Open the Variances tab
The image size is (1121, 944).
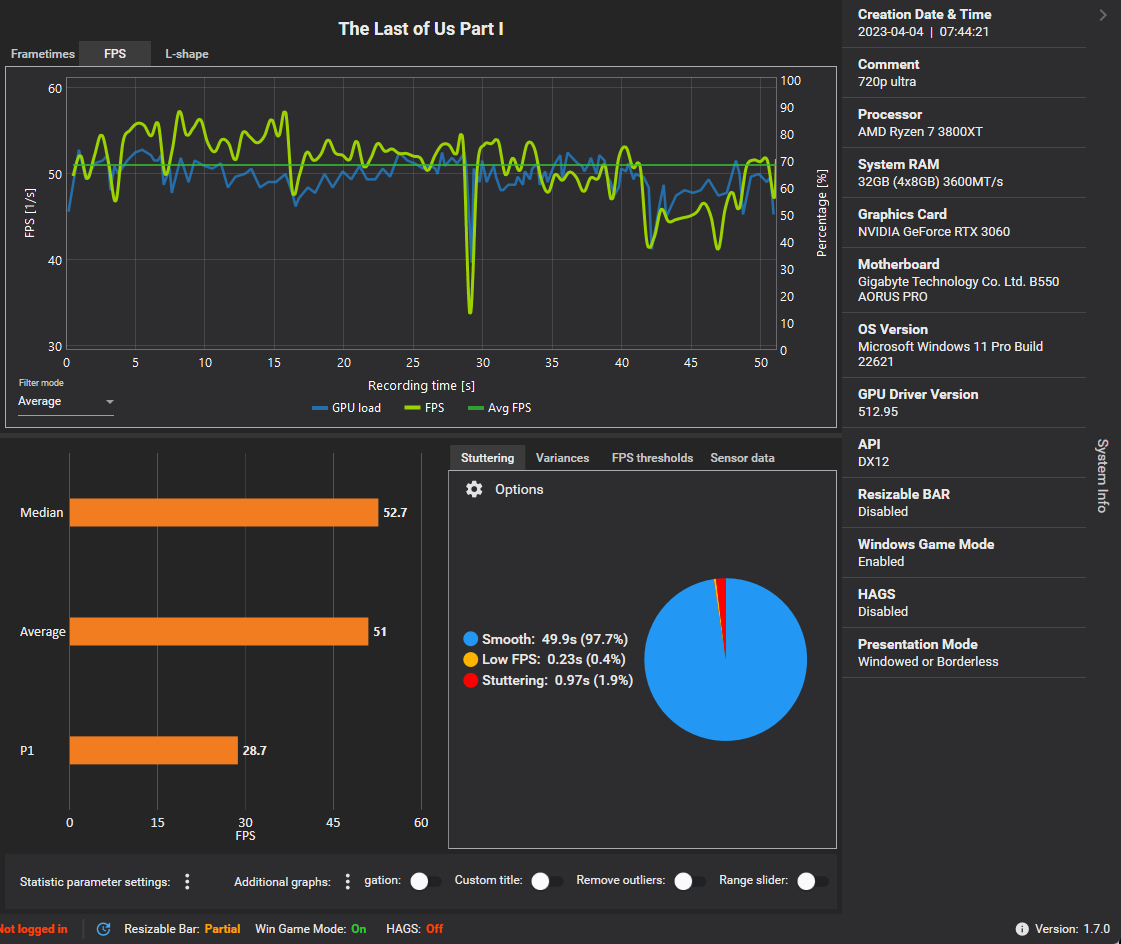coord(563,458)
